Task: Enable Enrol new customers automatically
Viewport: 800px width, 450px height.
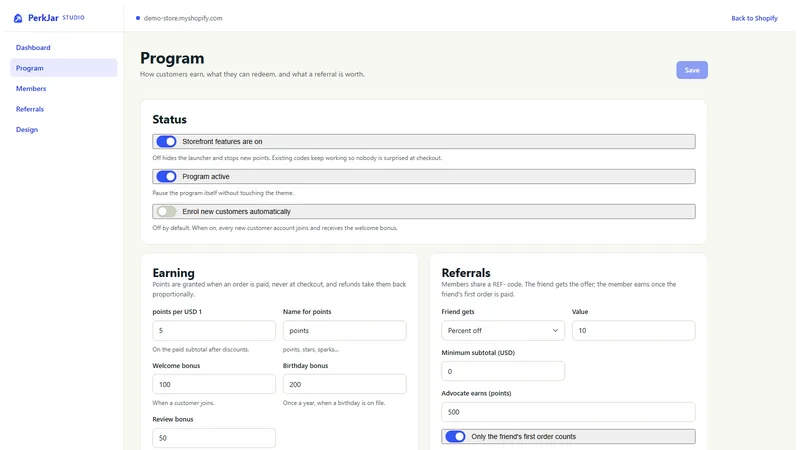Action: (x=166, y=211)
